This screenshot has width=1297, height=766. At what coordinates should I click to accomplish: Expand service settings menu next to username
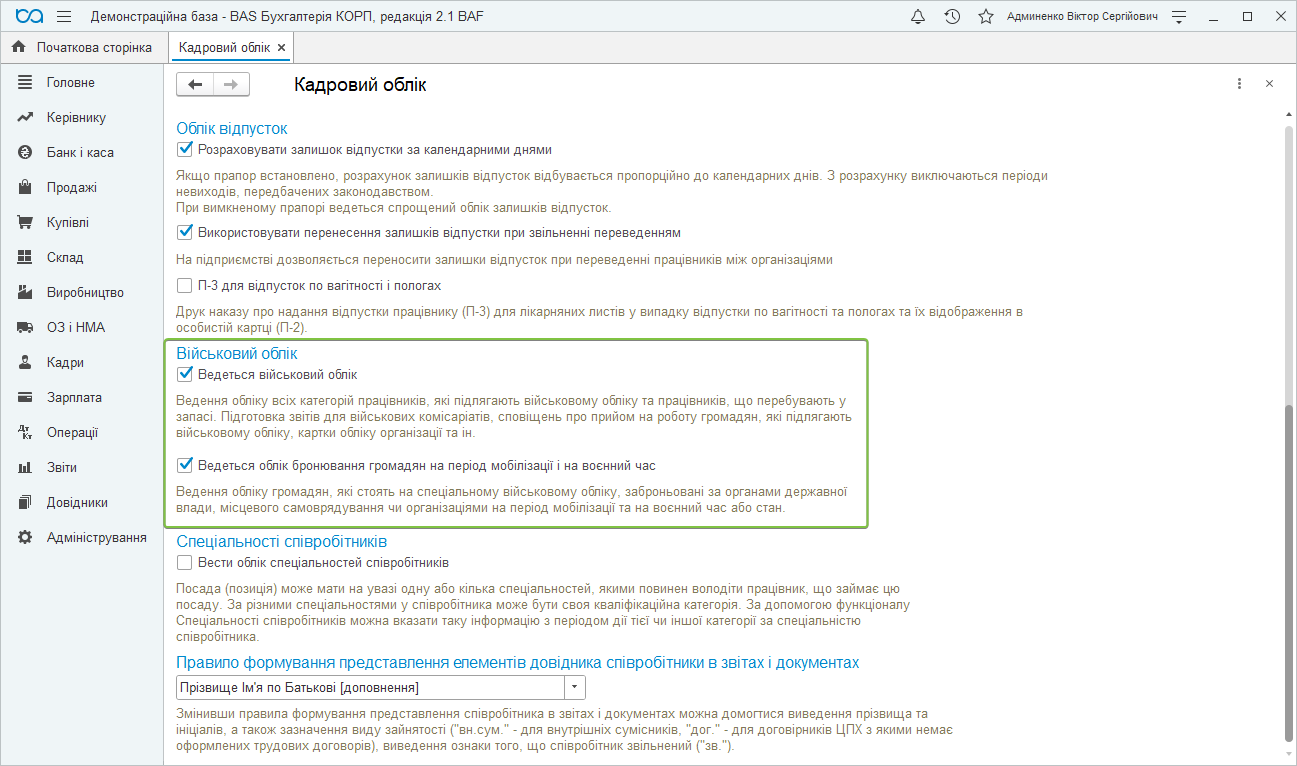(x=1180, y=17)
